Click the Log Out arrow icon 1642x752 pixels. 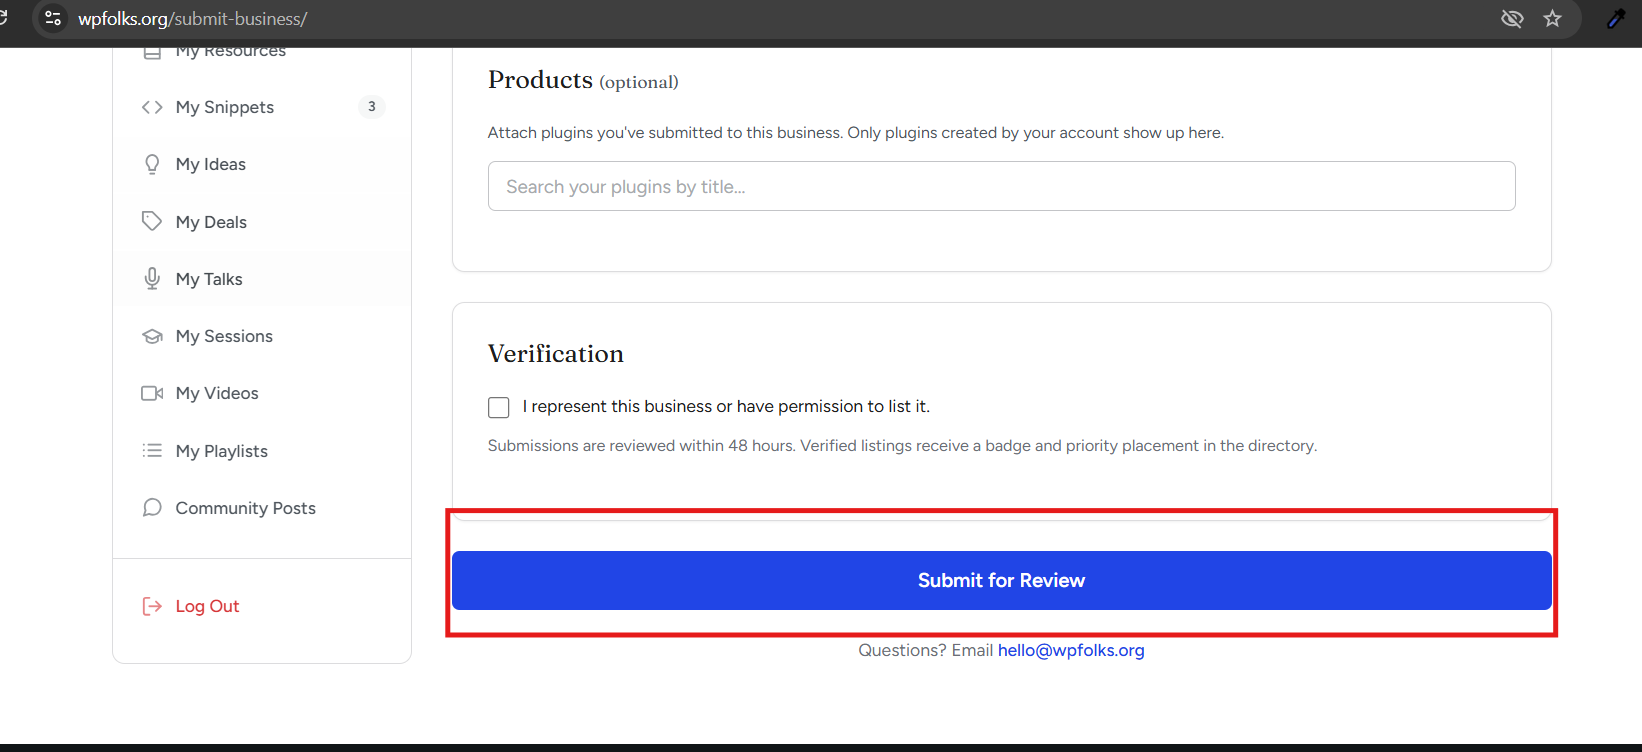tap(152, 606)
